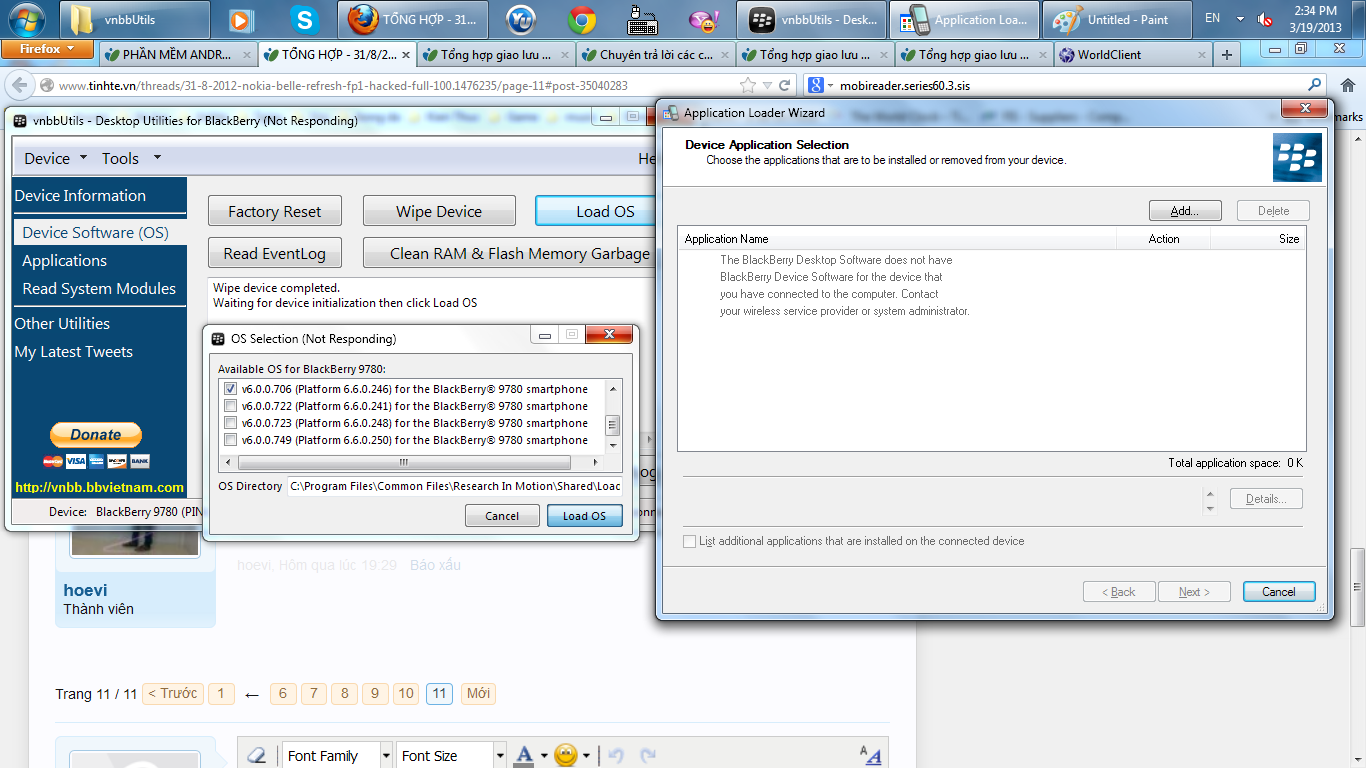Screen dimensions: 1366x768
Task: Click search magnifier in Firefox search box
Action: click(x=1316, y=86)
